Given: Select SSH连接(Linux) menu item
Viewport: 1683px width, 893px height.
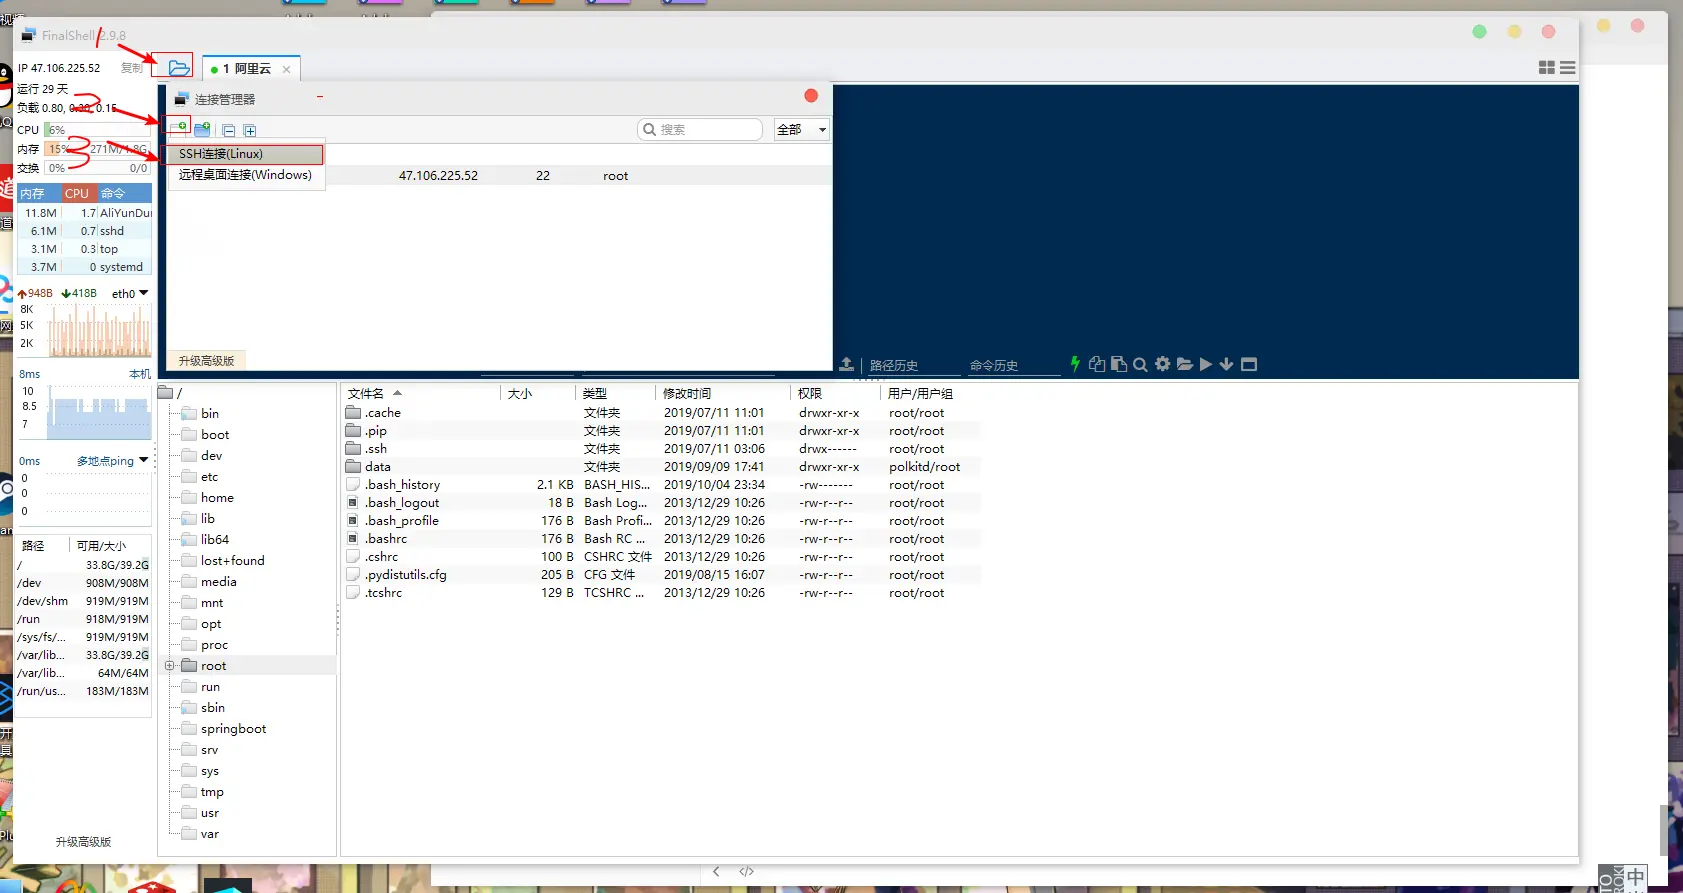Looking at the screenshot, I should point(245,154).
